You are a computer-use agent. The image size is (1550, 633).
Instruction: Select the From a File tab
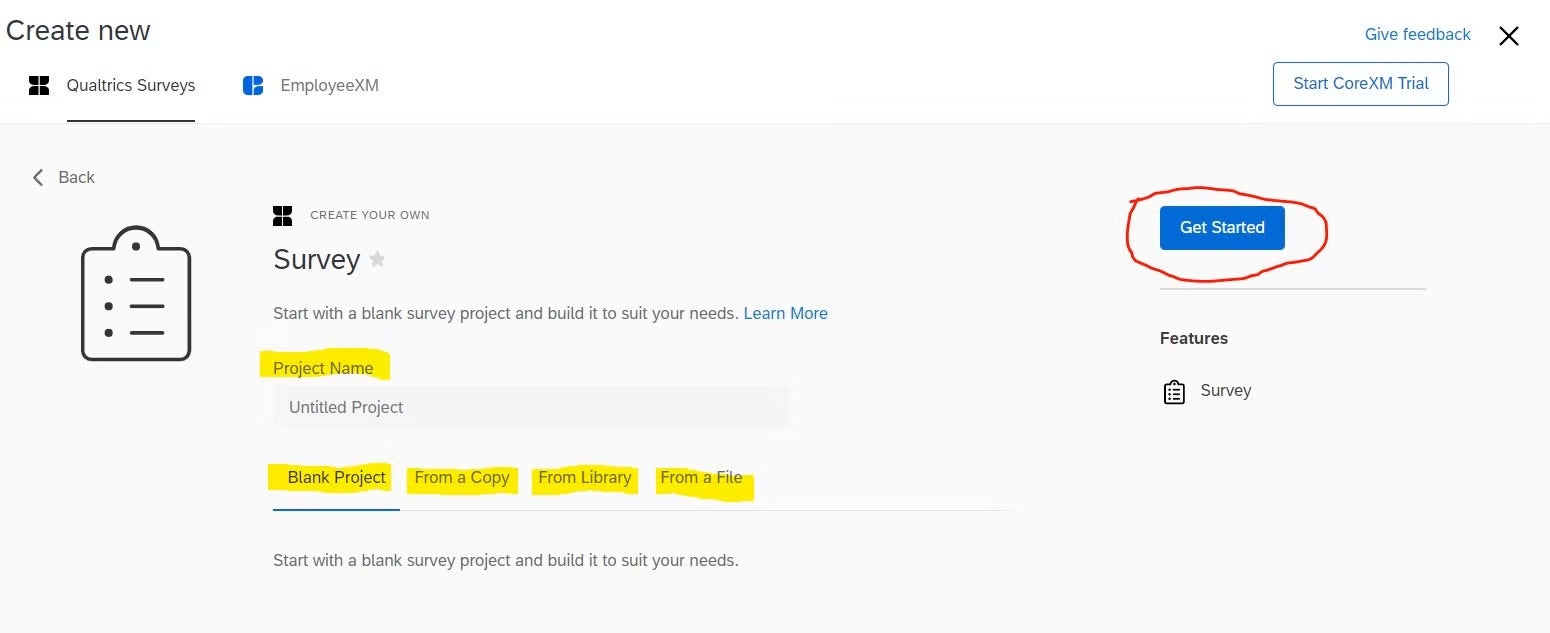701,477
